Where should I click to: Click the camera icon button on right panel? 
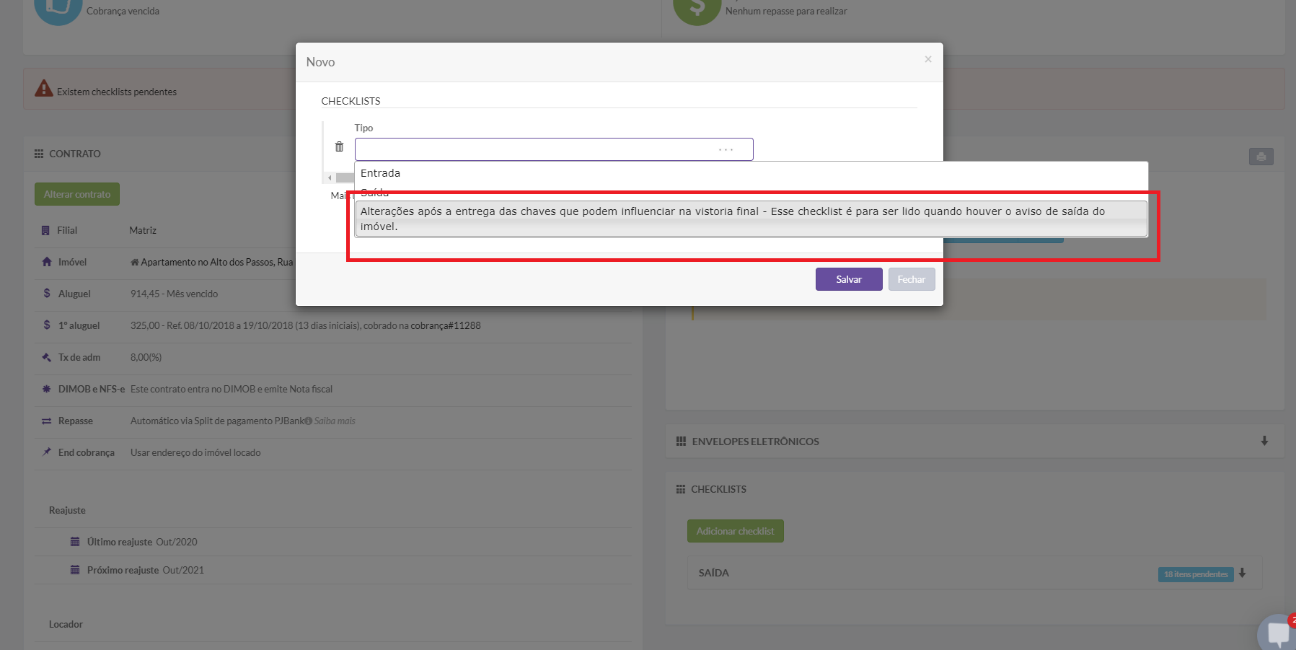coord(1260,157)
